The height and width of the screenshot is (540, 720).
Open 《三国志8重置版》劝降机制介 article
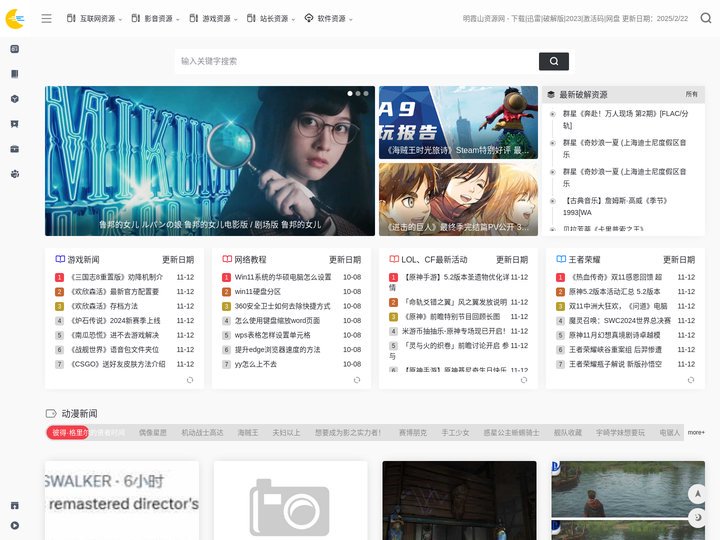click(x=116, y=277)
